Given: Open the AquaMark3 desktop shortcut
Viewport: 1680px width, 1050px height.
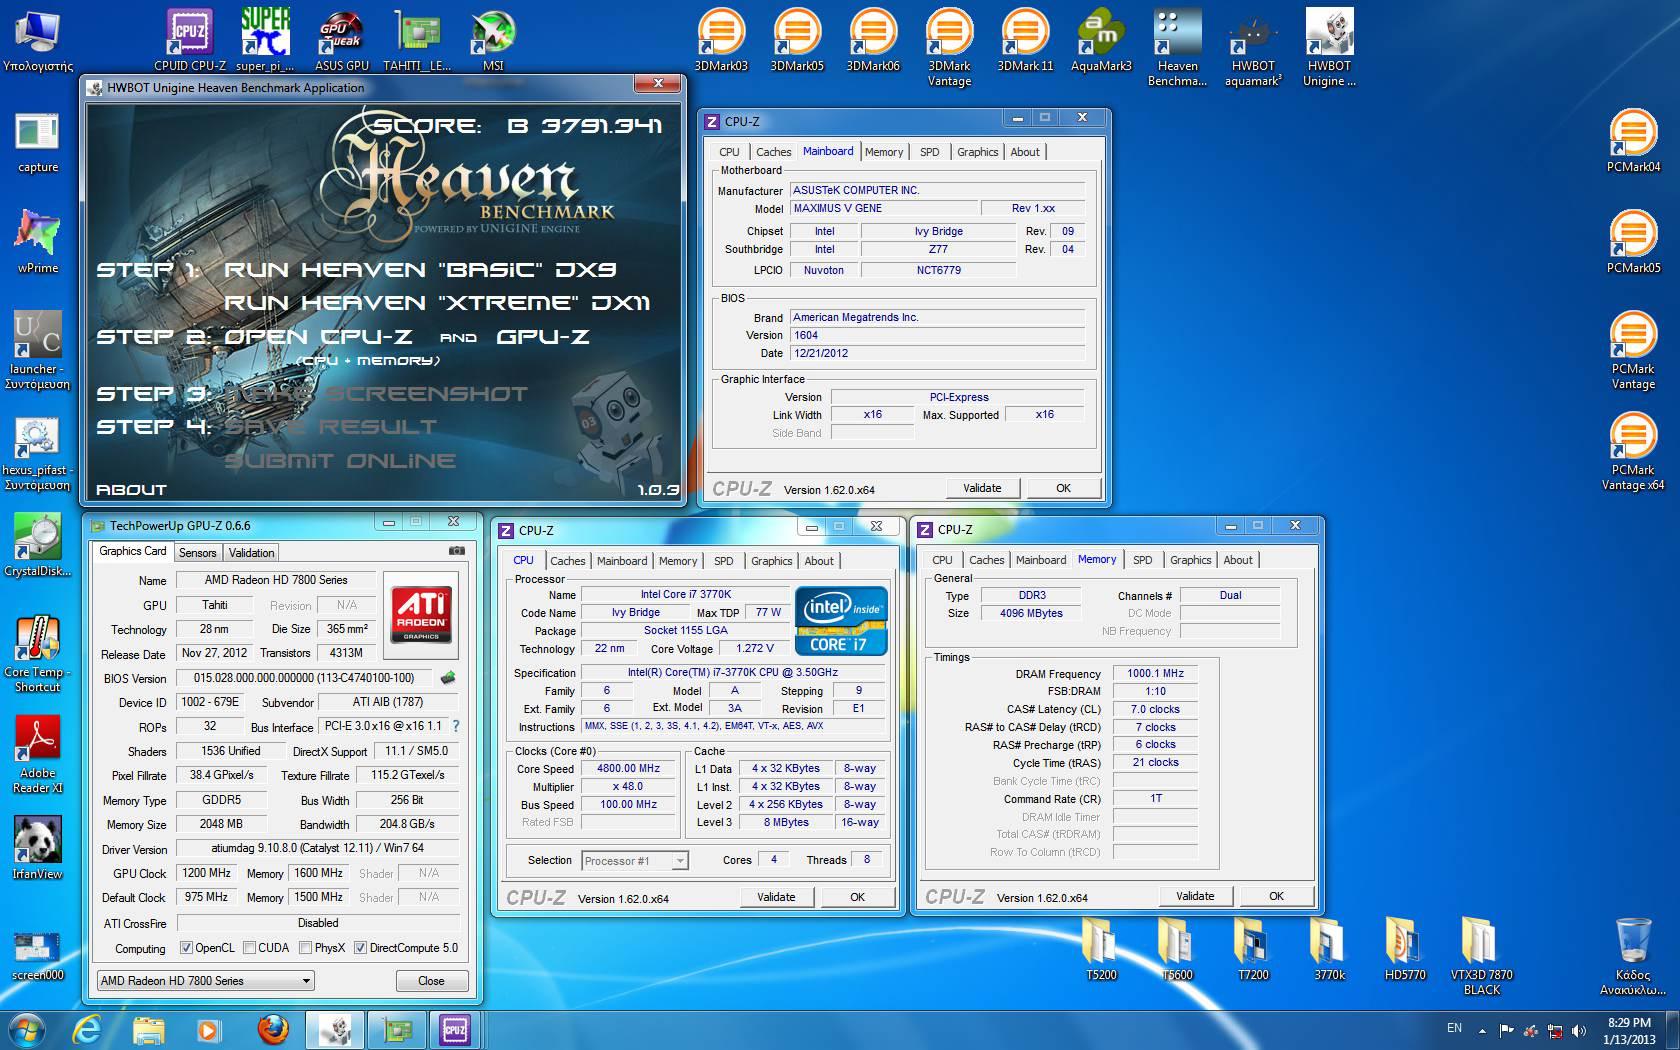Looking at the screenshot, I should tap(1101, 40).
